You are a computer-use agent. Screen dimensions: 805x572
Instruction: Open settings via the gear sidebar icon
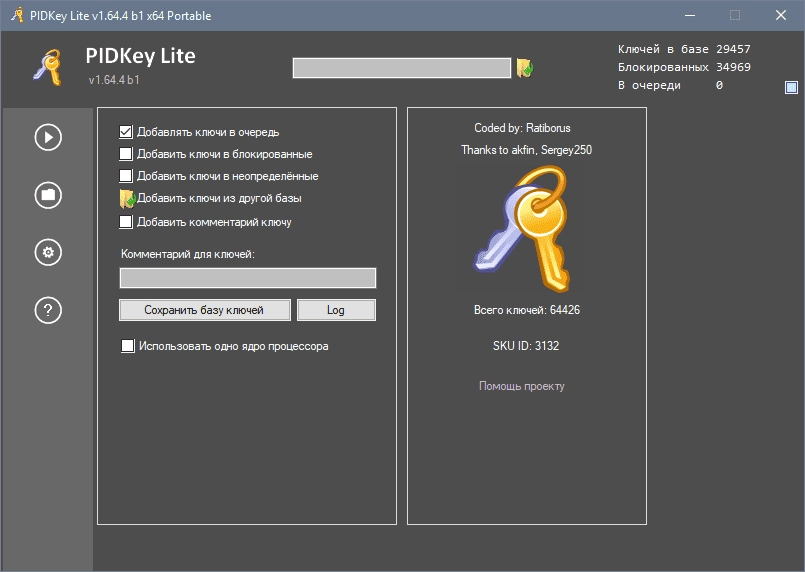[x=48, y=253]
